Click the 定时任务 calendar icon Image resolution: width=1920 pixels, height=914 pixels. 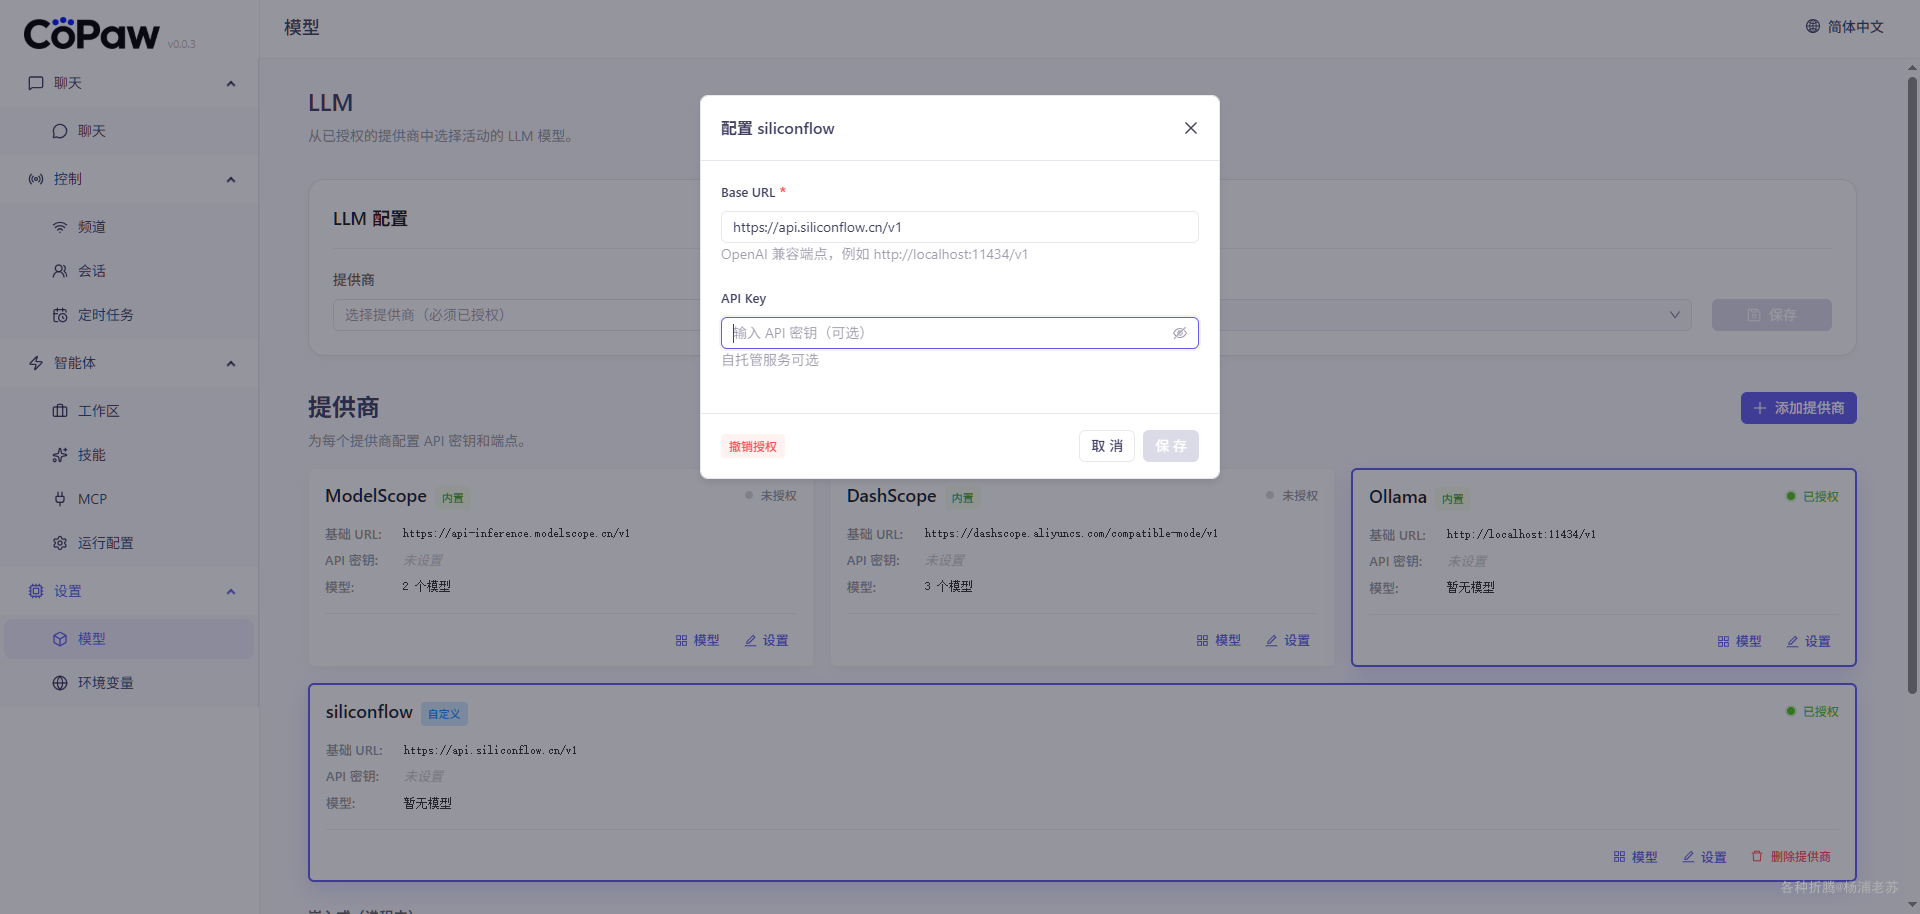[60, 315]
